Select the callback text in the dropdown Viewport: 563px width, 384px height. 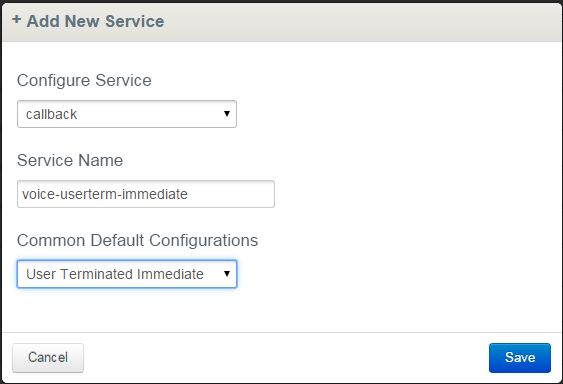[x=51, y=114]
